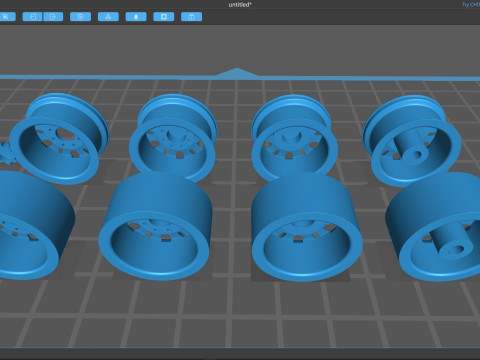The width and height of the screenshot is (480, 360).
Task: Select upper-row wheel rim with protruding hub cylinder
Action: pyautogui.click(x=412, y=141)
